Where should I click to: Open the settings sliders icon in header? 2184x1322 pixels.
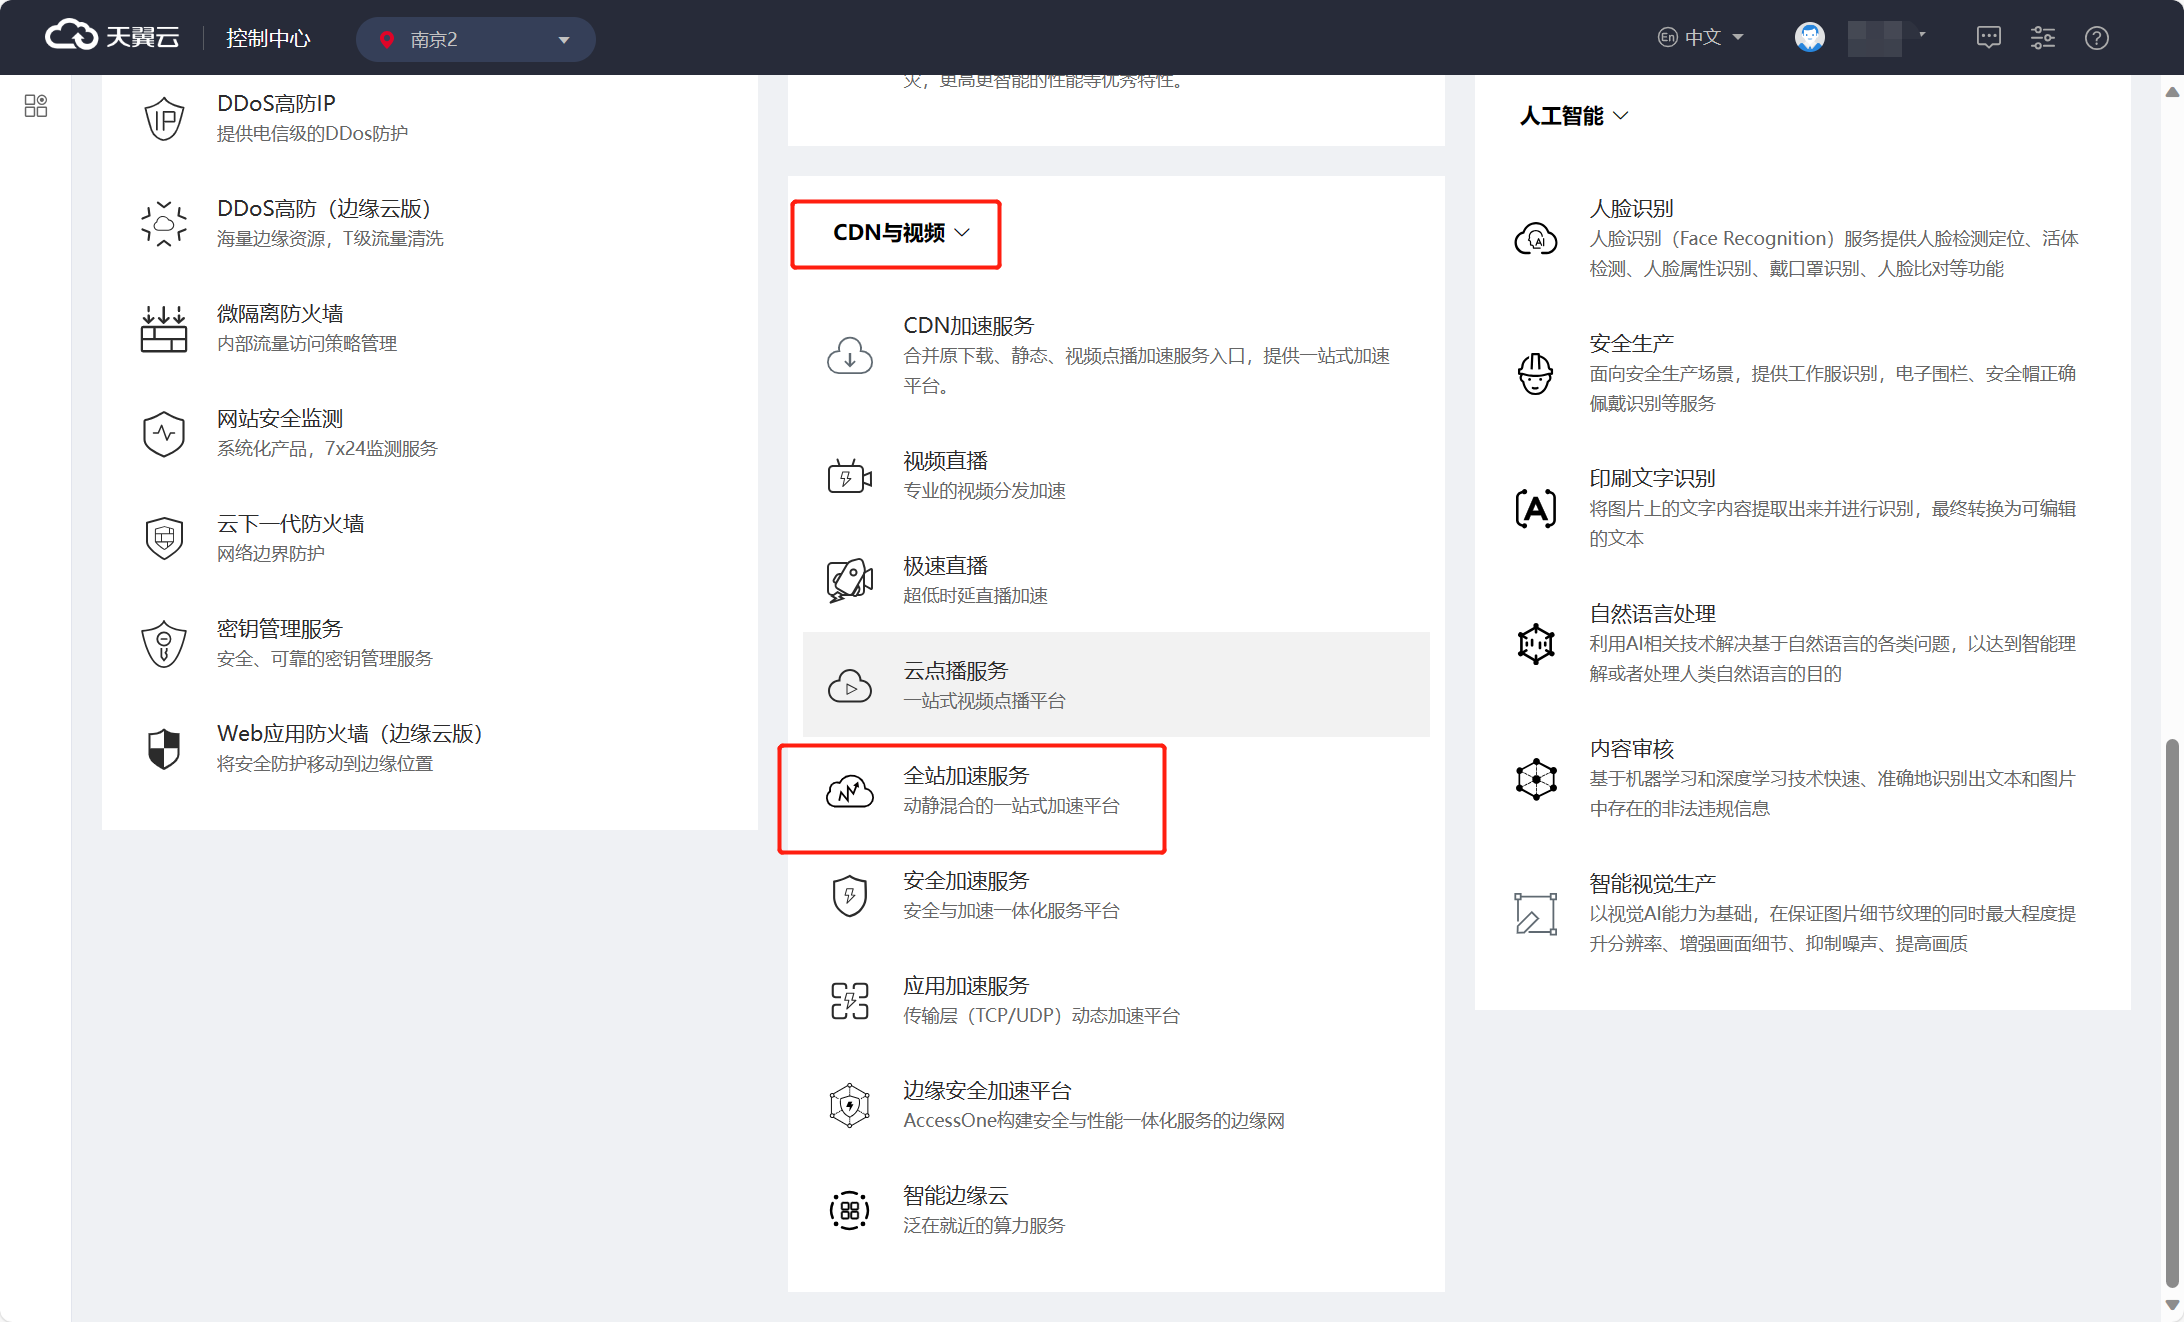point(2042,38)
